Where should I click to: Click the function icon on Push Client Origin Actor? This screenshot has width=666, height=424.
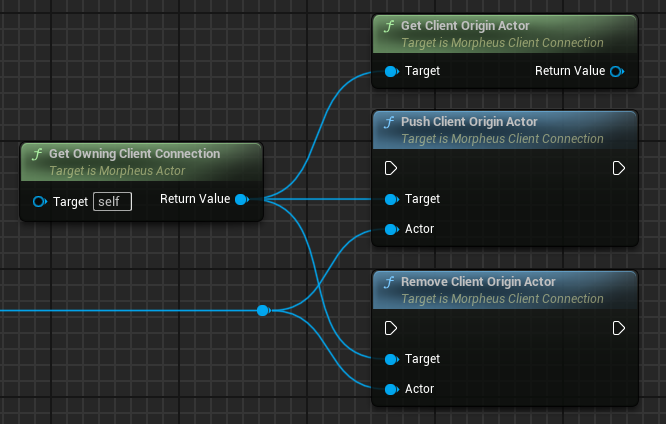(x=389, y=122)
